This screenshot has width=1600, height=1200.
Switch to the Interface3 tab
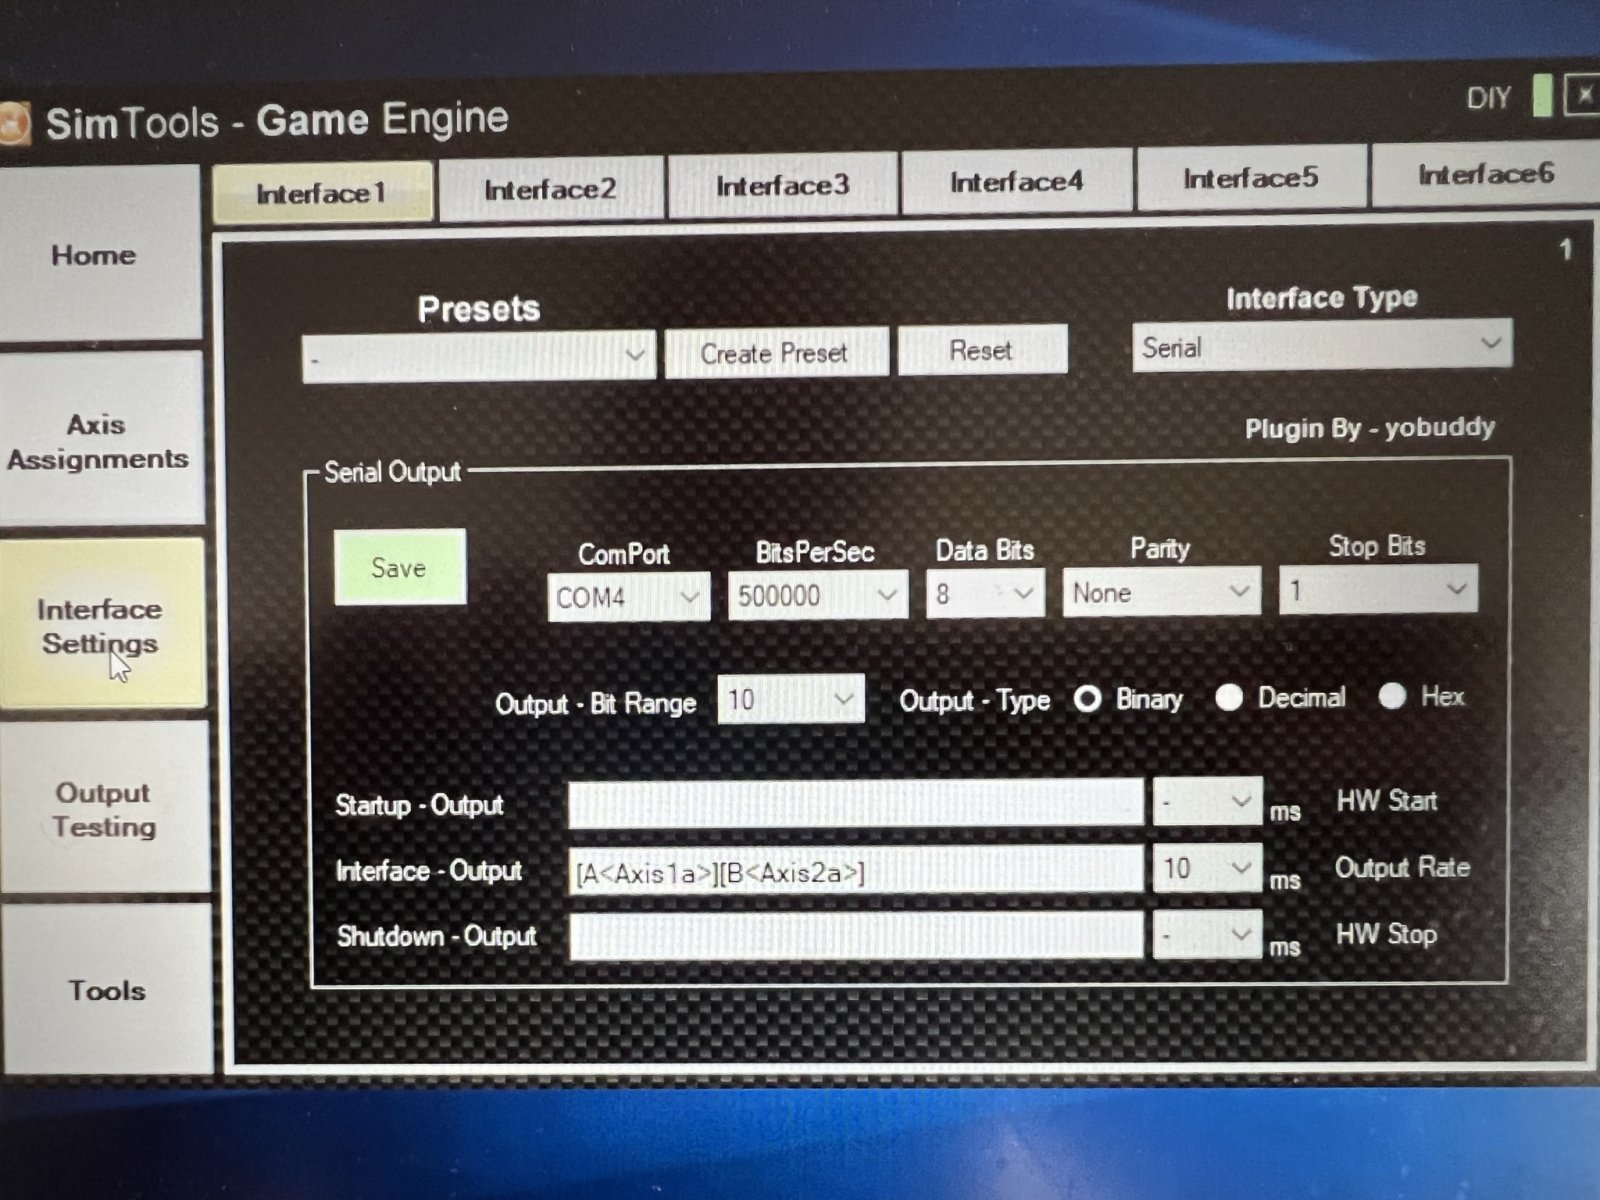tap(783, 185)
